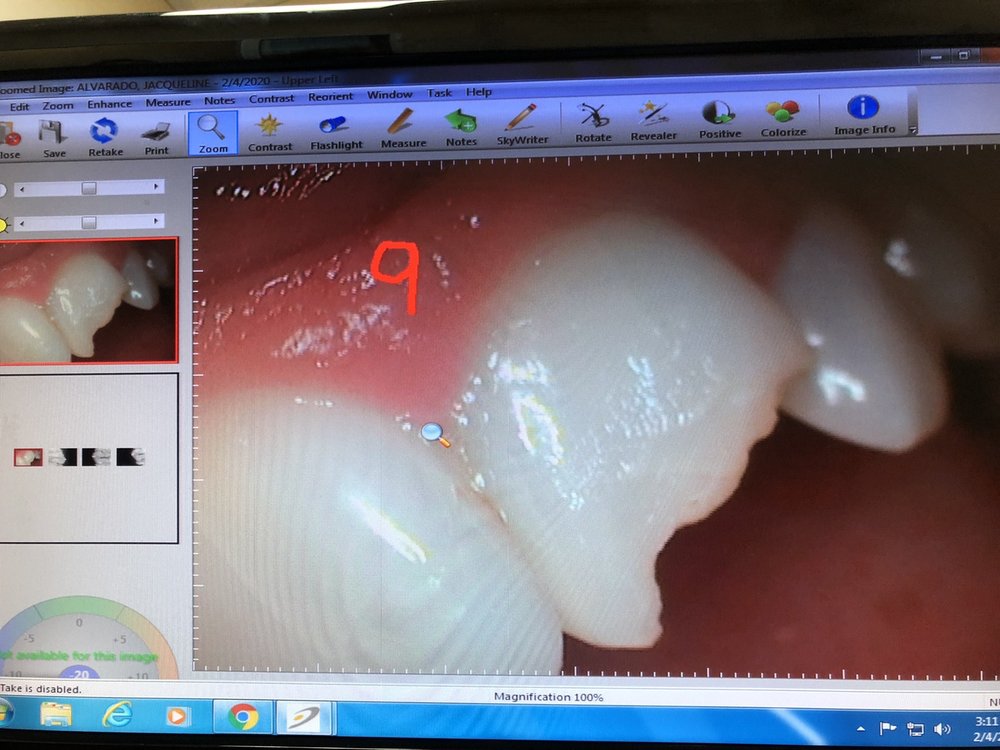Image resolution: width=1000 pixels, height=750 pixels.
Task: Click the Rotate tool icon
Action: point(593,122)
